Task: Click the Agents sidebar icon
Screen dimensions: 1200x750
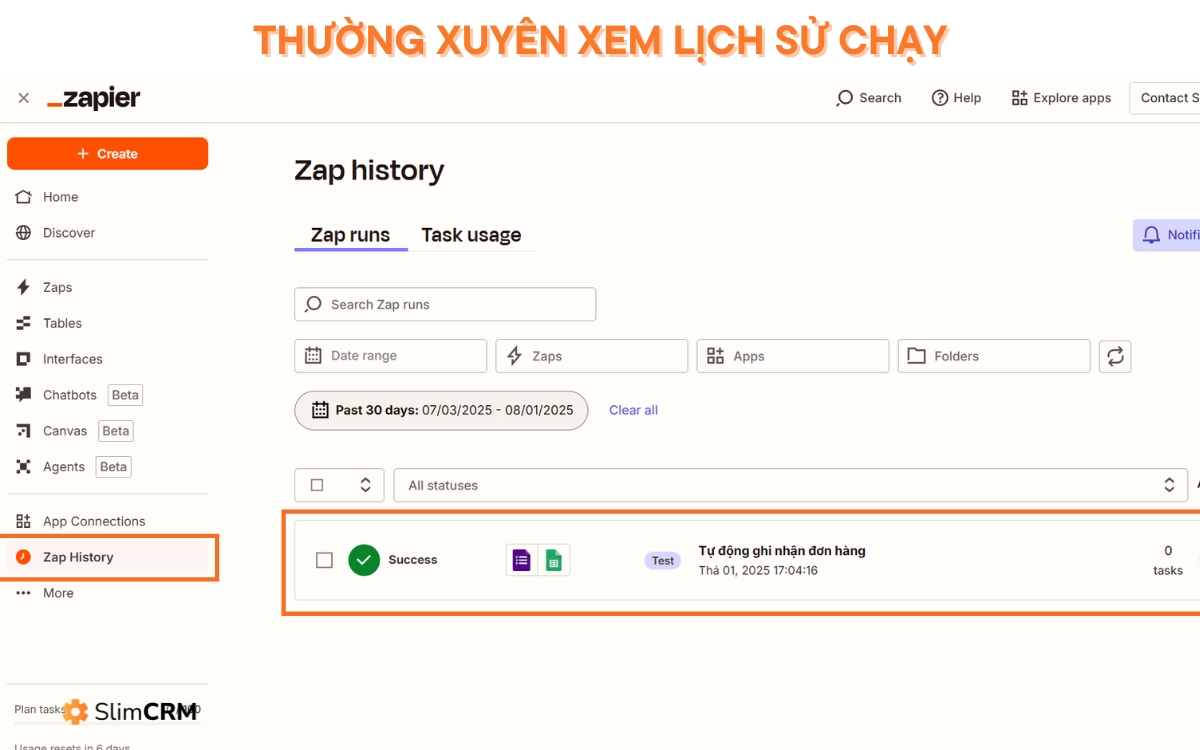Action: 24,467
